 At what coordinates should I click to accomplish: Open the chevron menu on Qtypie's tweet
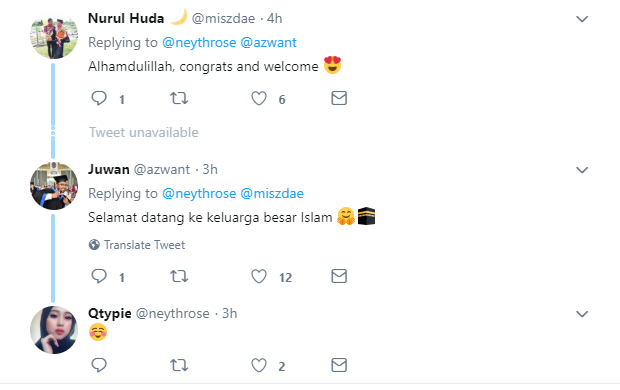tap(582, 314)
